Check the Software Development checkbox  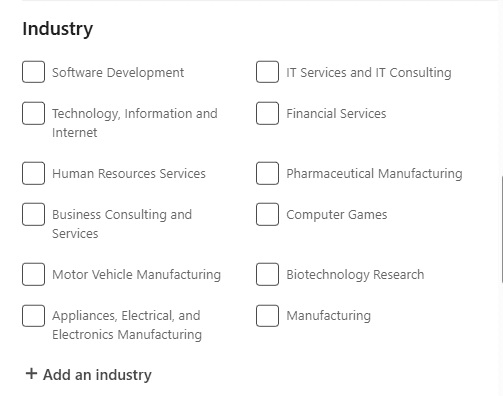33,72
